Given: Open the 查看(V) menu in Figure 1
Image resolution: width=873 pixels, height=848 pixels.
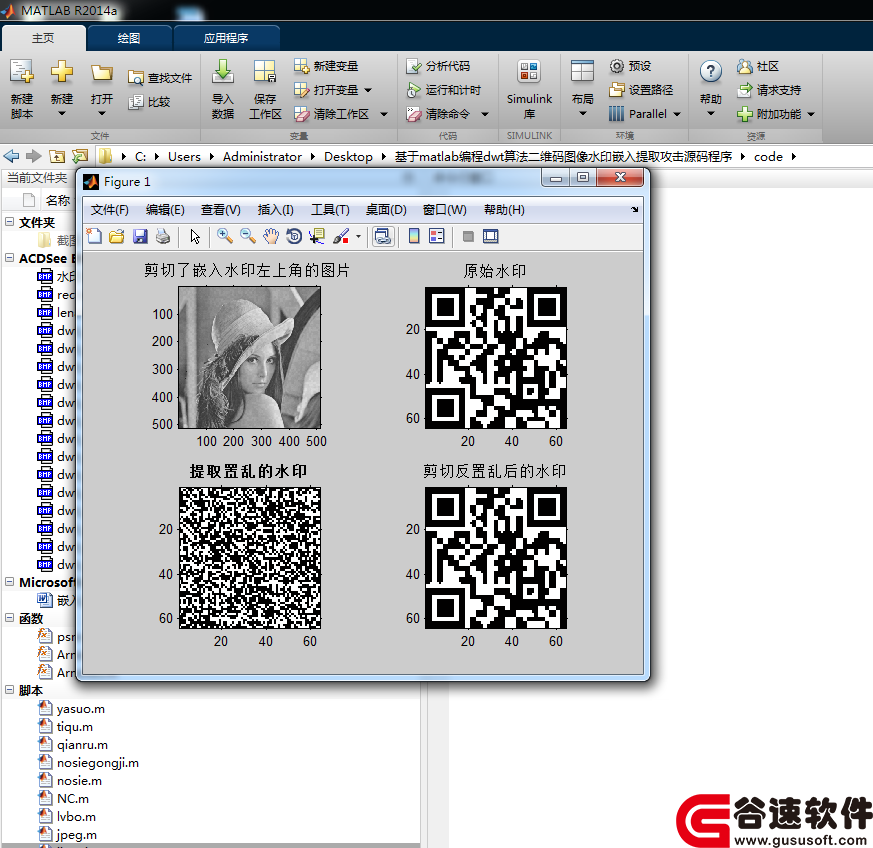Looking at the screenshot, I should coord(221,210).
